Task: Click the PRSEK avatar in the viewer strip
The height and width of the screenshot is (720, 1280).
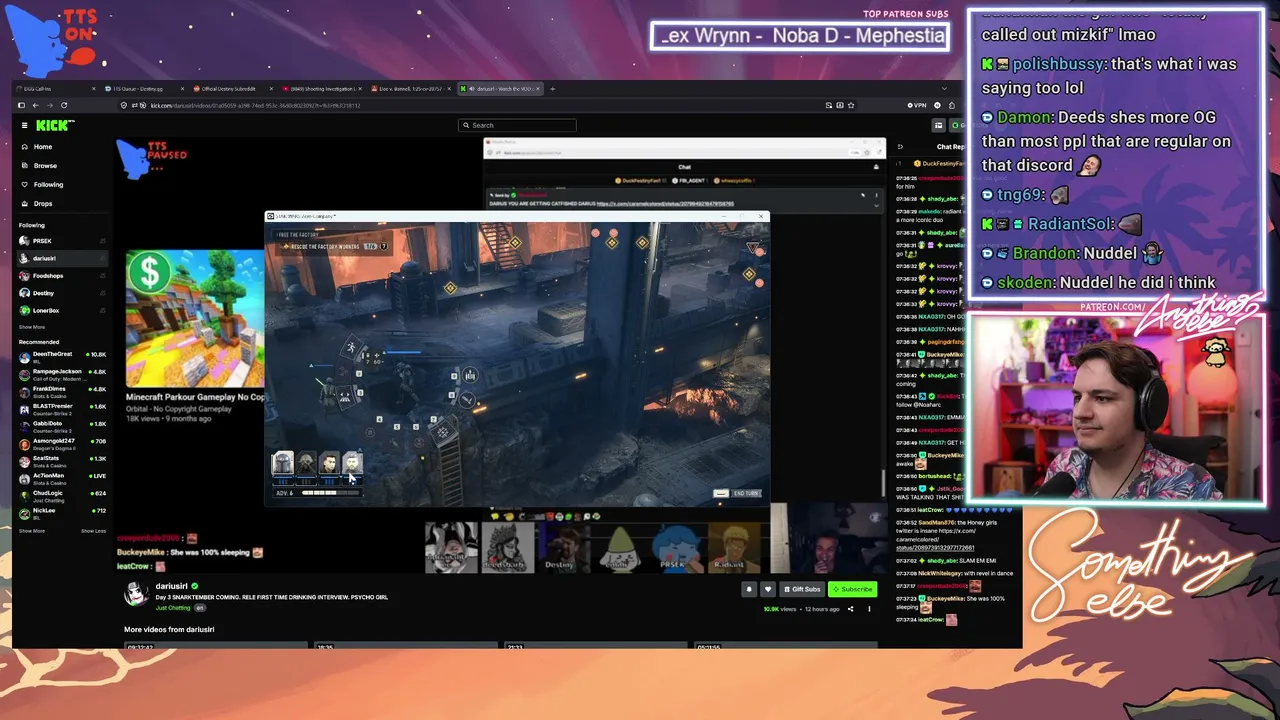Action: (677, 548)
